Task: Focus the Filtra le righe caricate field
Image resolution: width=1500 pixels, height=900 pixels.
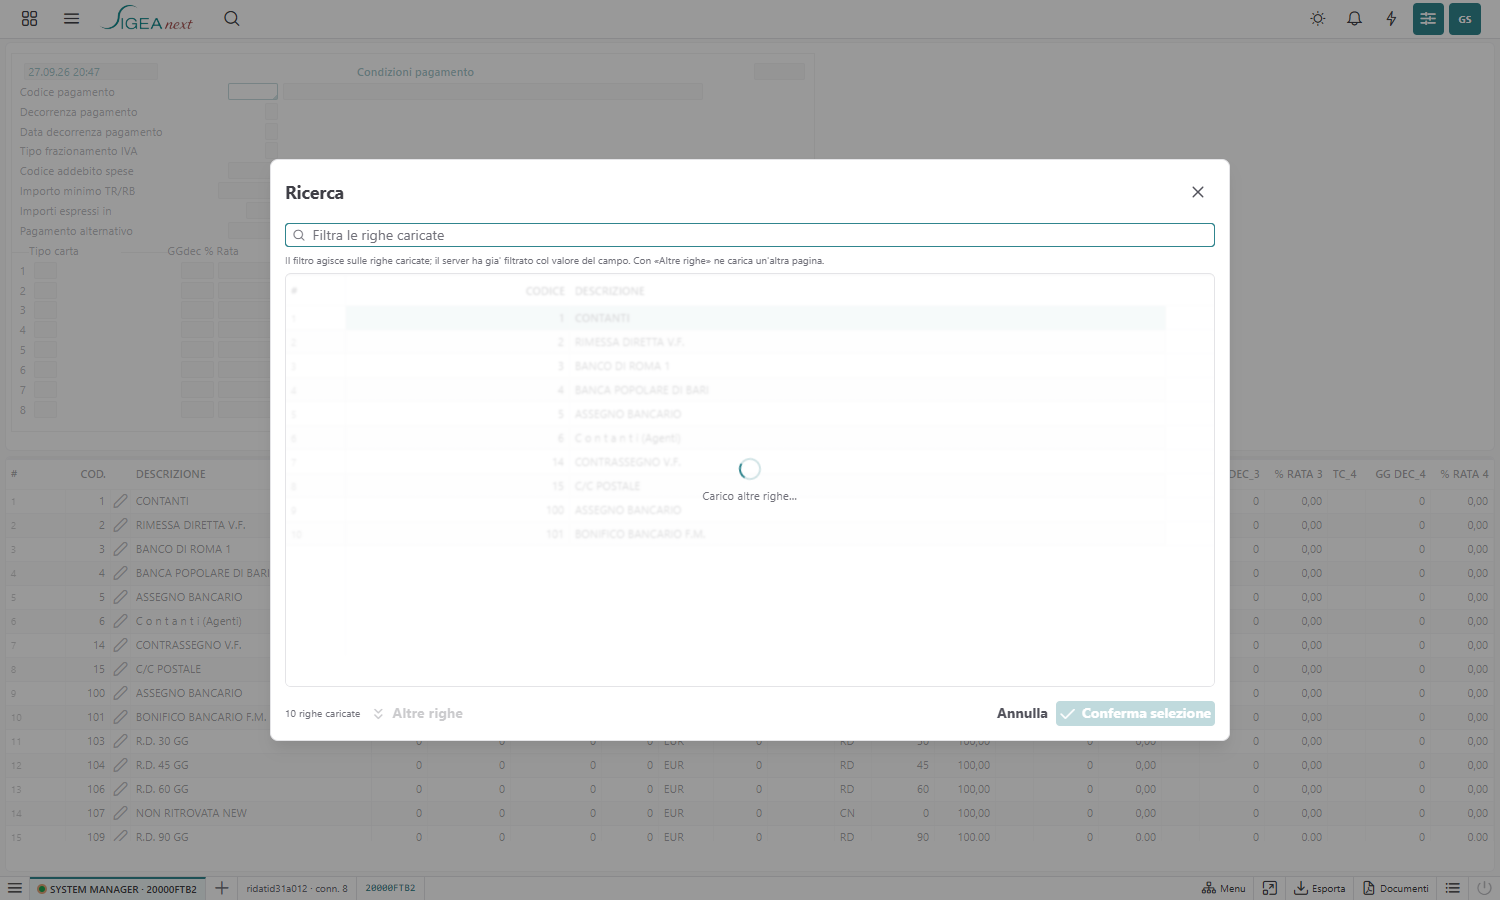Action: [x=750, y=235]
